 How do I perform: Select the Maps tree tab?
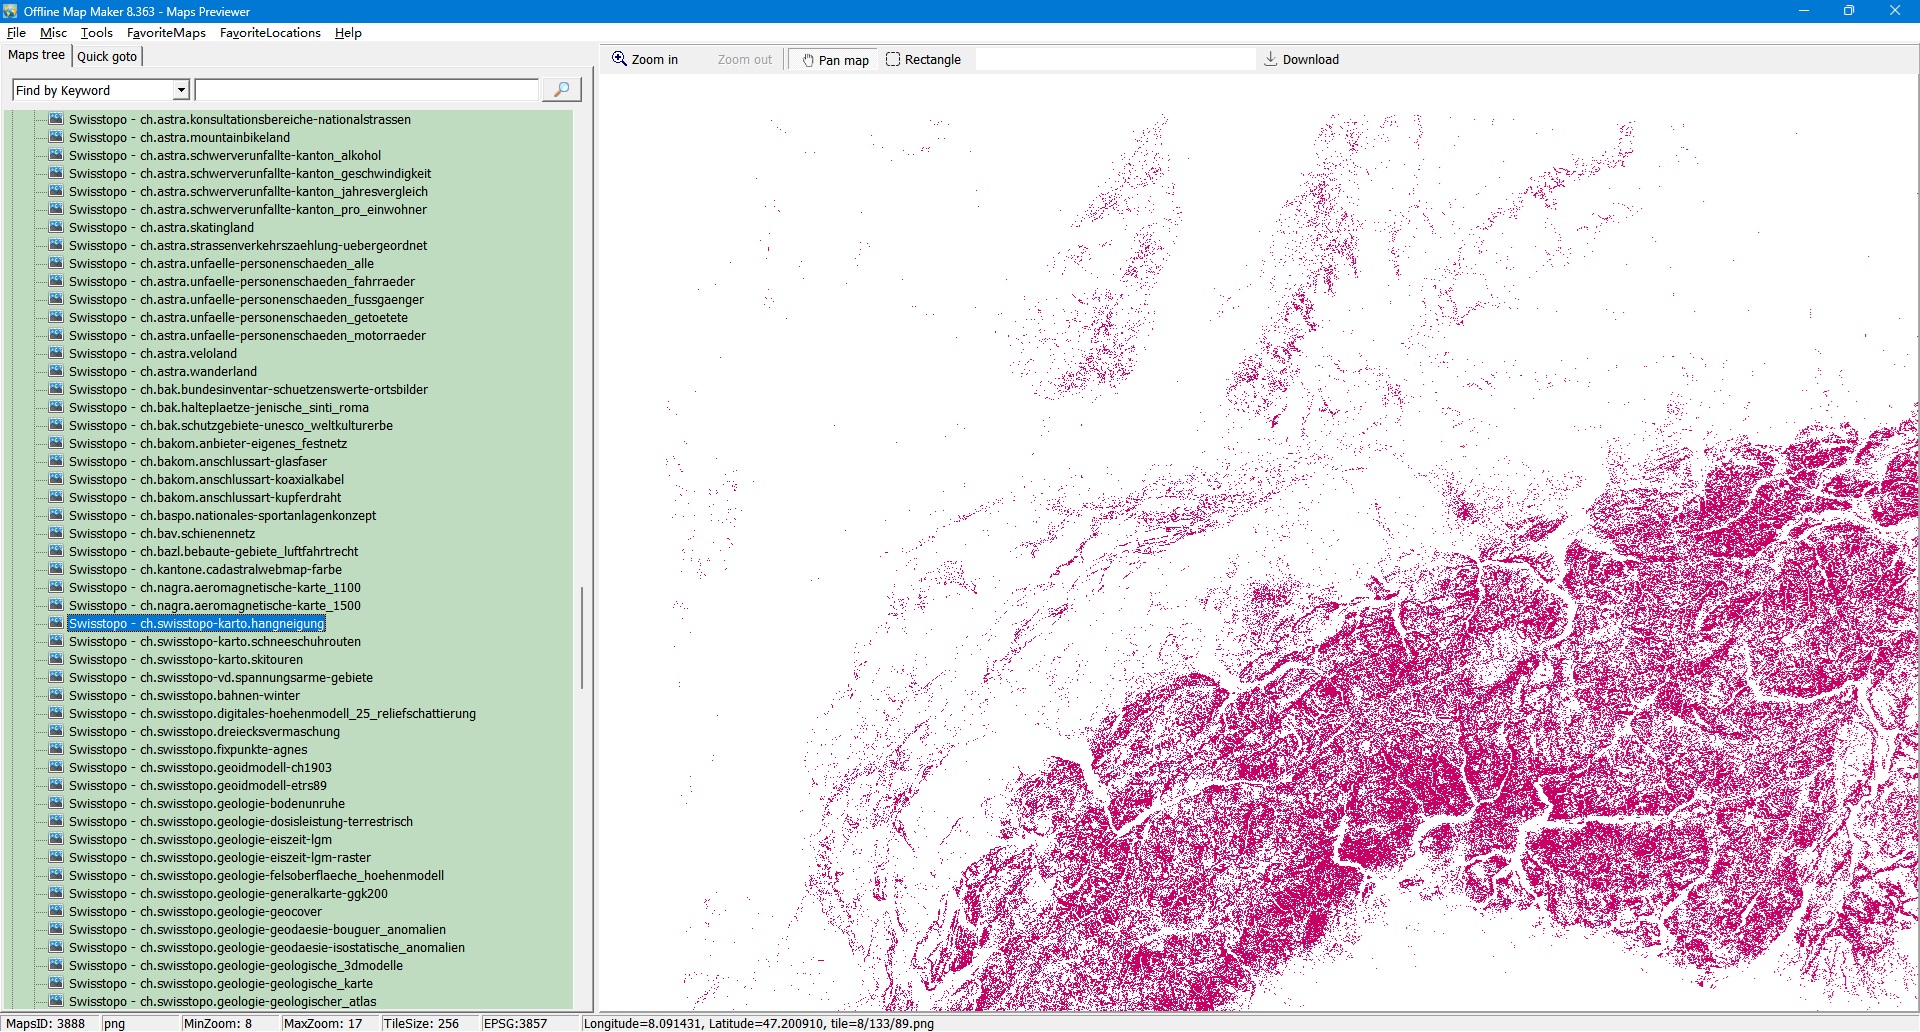pos(36,55)
